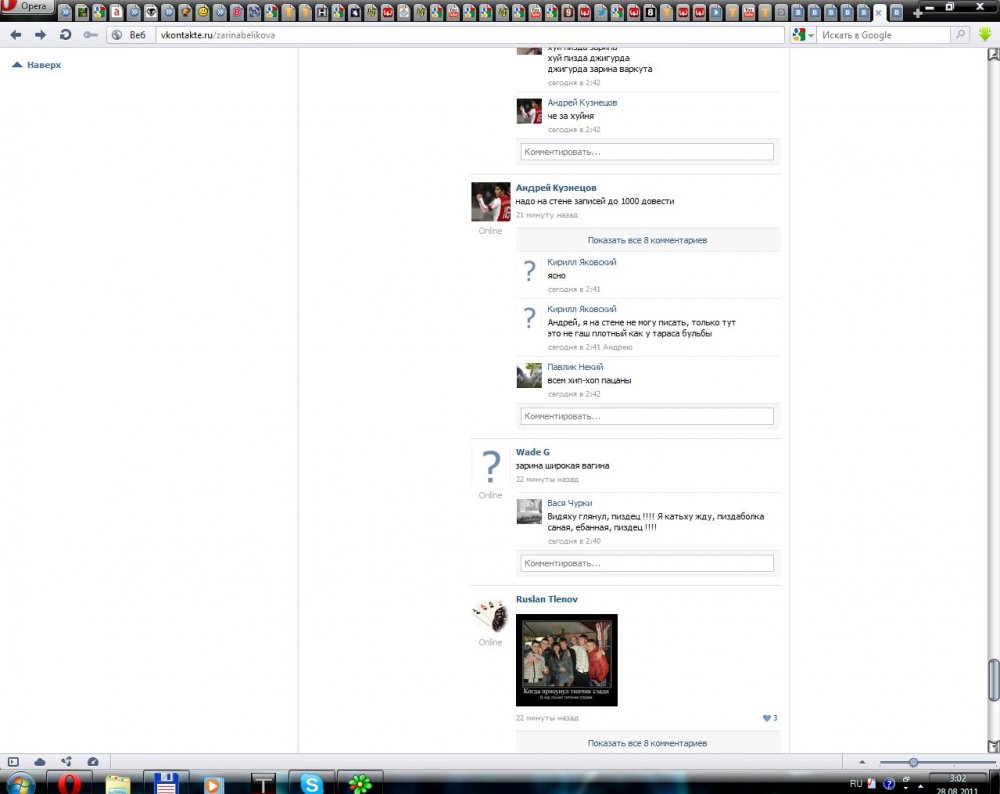Screen dimensions: 1000x794
Task: Open Кирилл Яковский's profile above 'ясно'
Action: point(582,261)
